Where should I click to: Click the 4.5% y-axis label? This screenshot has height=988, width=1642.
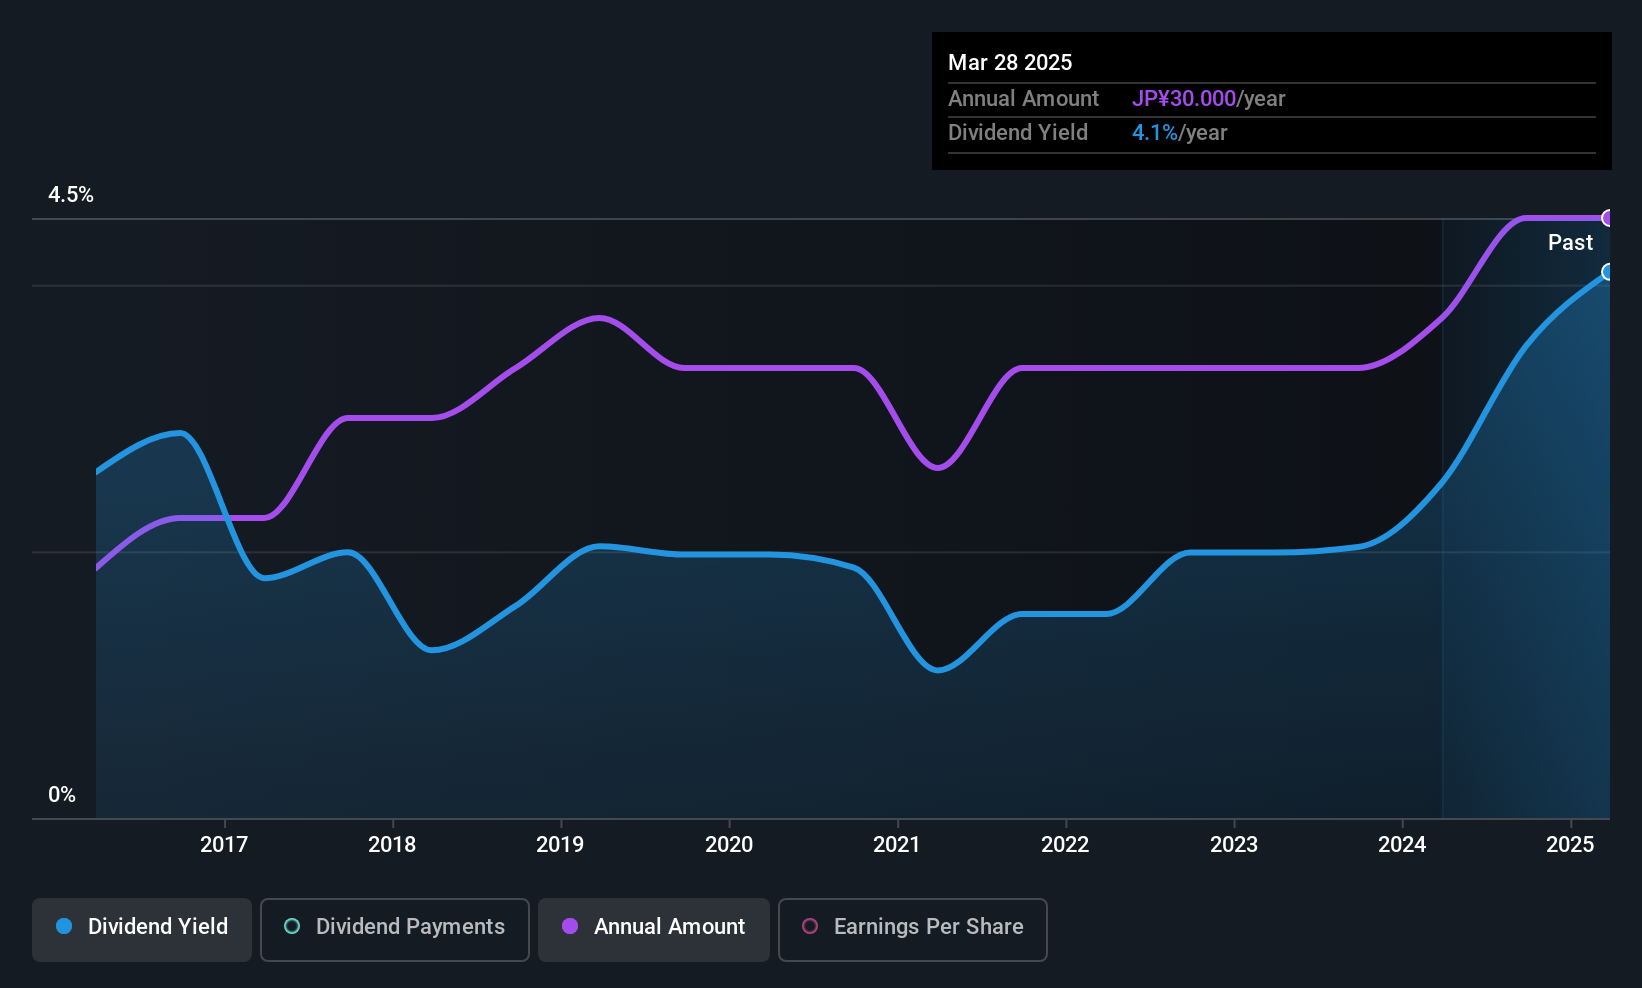click(x=71, y=195)
